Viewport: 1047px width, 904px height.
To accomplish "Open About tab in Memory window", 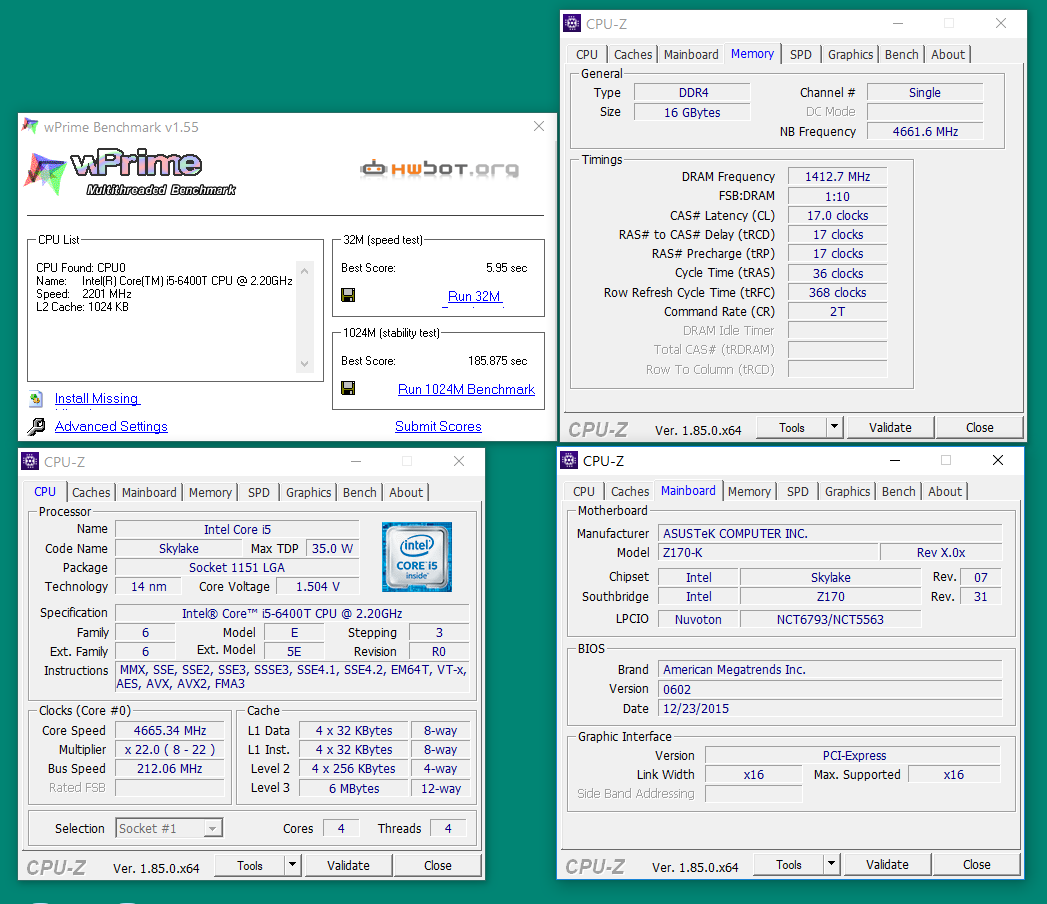I will click(x=948, y=55).
